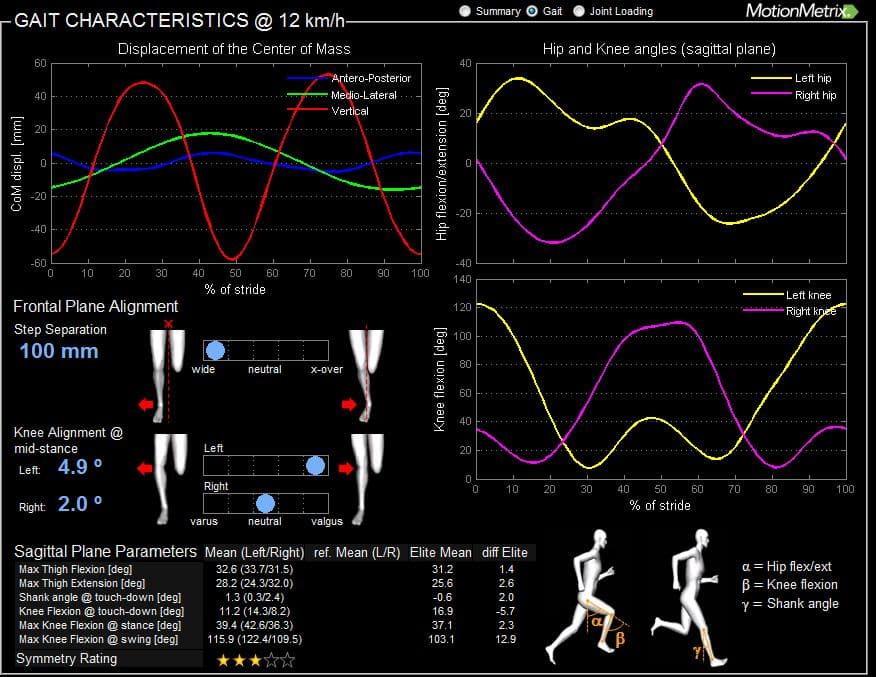
Task: Click the Elite Mean column header
Action: tap(441, 552)
